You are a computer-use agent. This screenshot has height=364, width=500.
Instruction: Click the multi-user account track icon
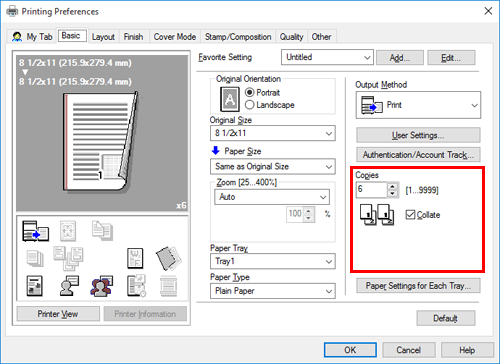click(x=101, y=286)
